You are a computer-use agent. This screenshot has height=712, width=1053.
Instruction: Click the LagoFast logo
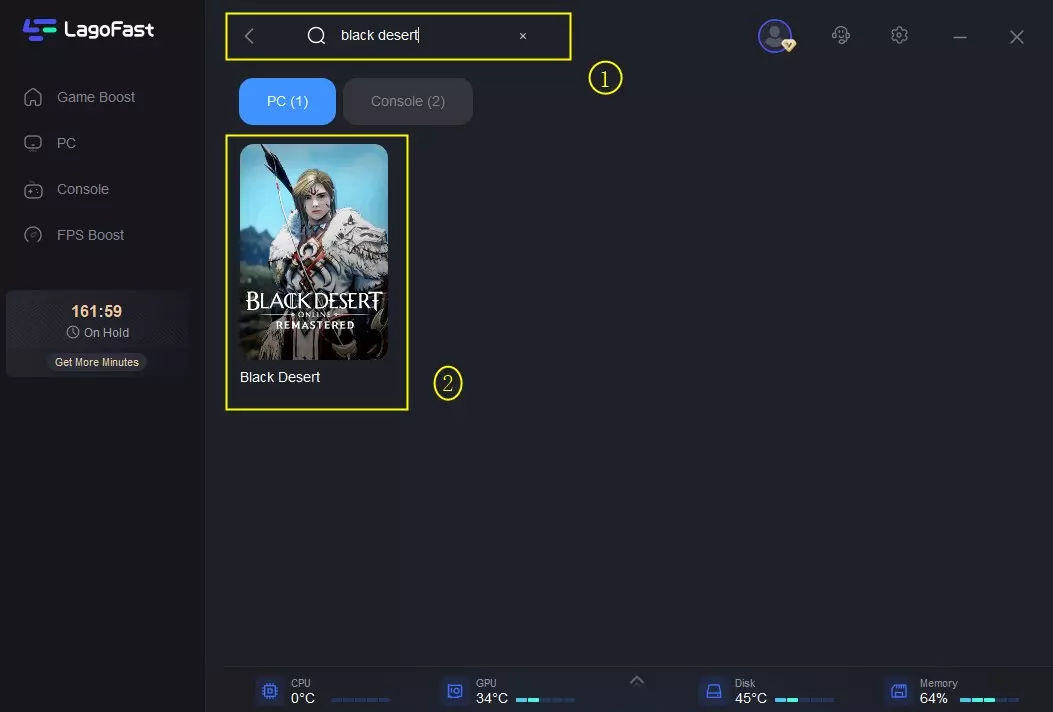click(x=88, y=30)
